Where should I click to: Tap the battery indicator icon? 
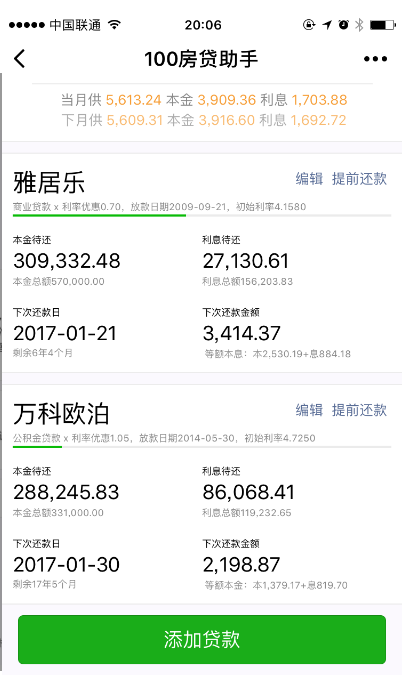point(383,25)
